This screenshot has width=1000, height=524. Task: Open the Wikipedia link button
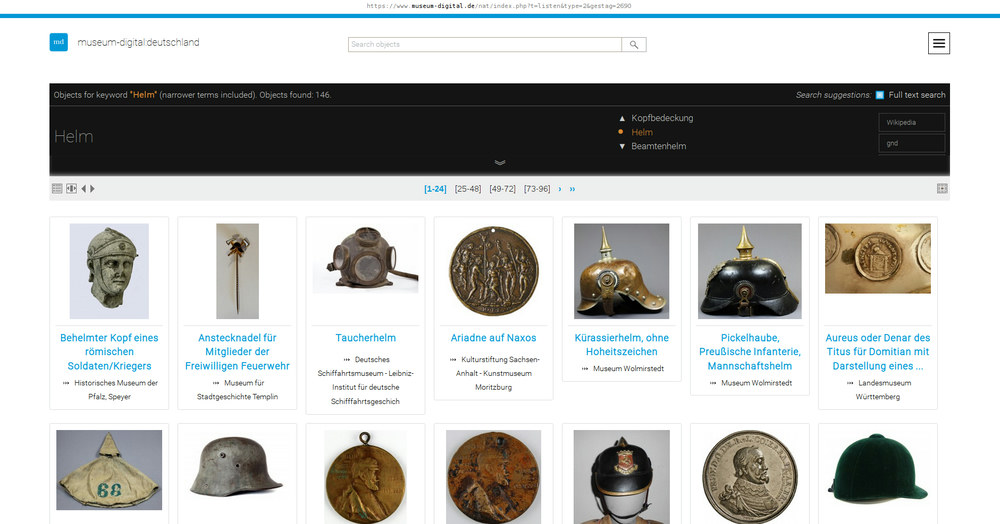[913, 123]
